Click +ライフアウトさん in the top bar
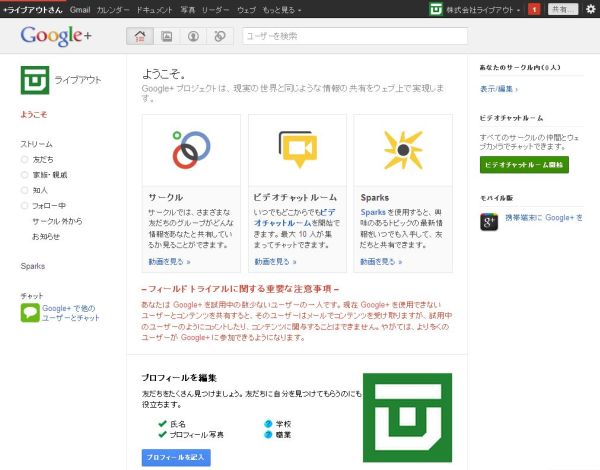The image size is (600, 470). tap(33, 10)
